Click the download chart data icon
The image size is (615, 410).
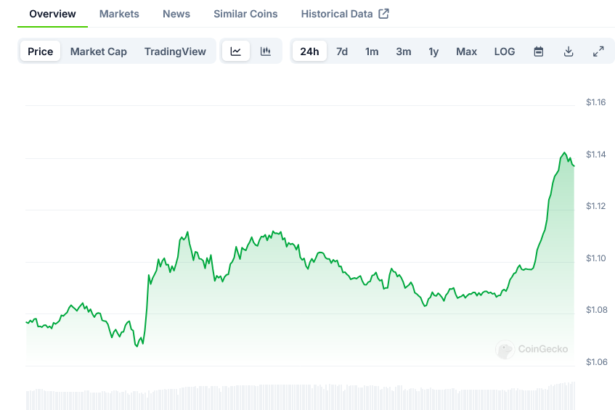pyautogui.click(x=568, y=52)
